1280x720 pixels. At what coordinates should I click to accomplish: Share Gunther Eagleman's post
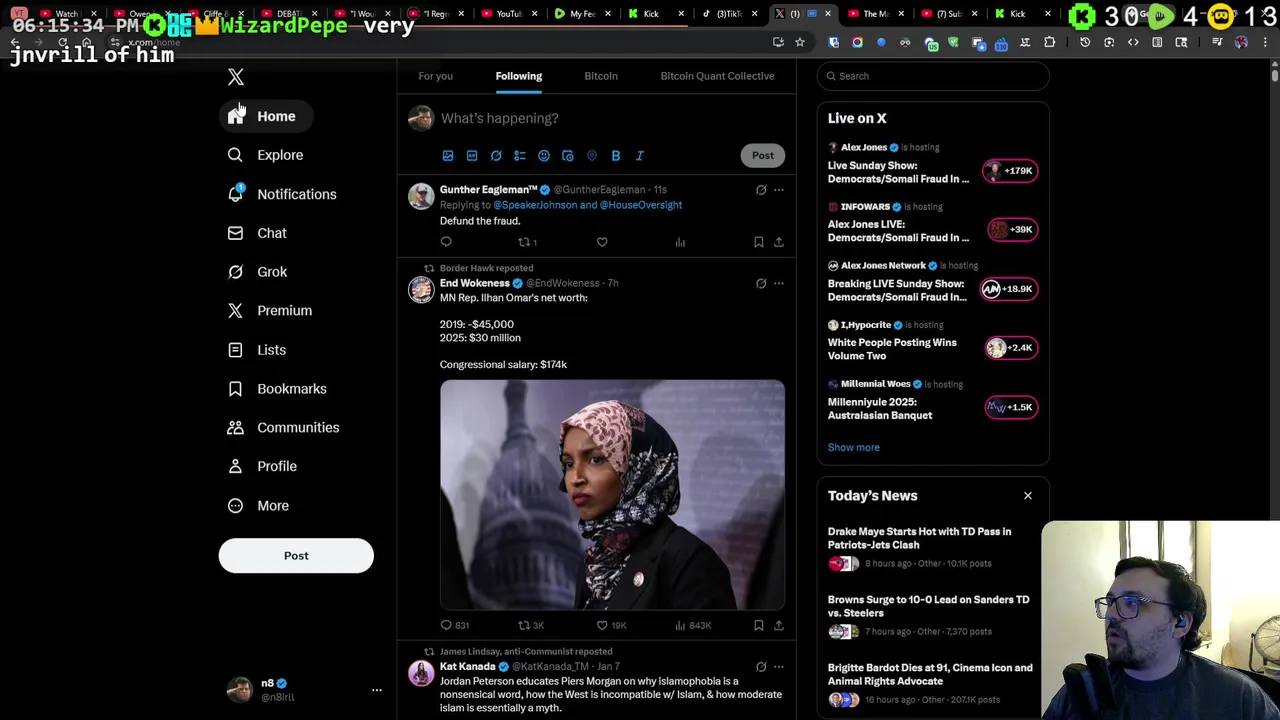click(778, 242)
